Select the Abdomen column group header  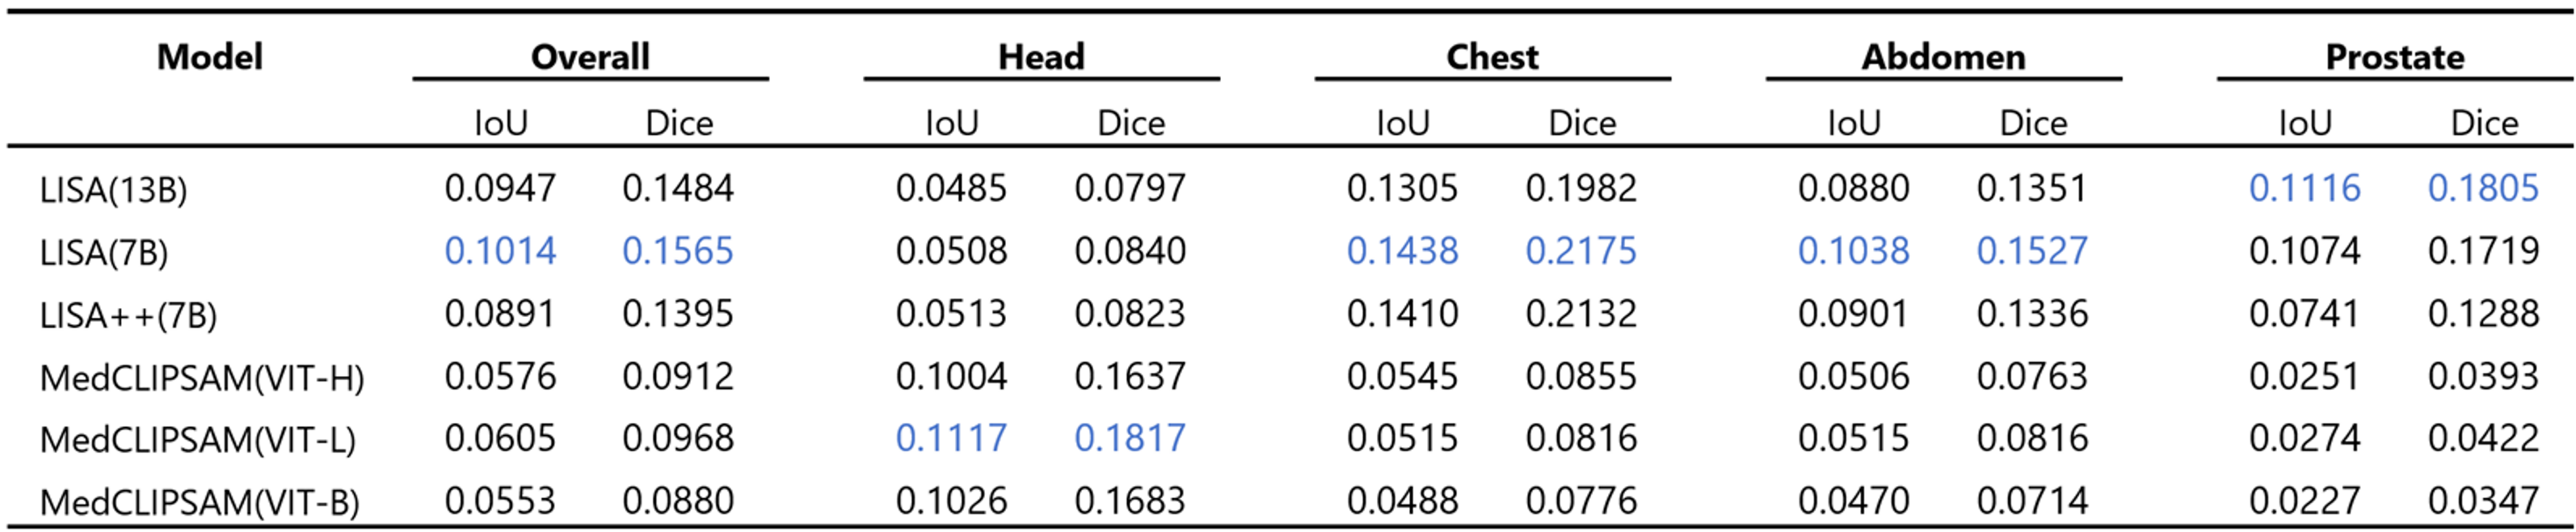[1943, 57]
